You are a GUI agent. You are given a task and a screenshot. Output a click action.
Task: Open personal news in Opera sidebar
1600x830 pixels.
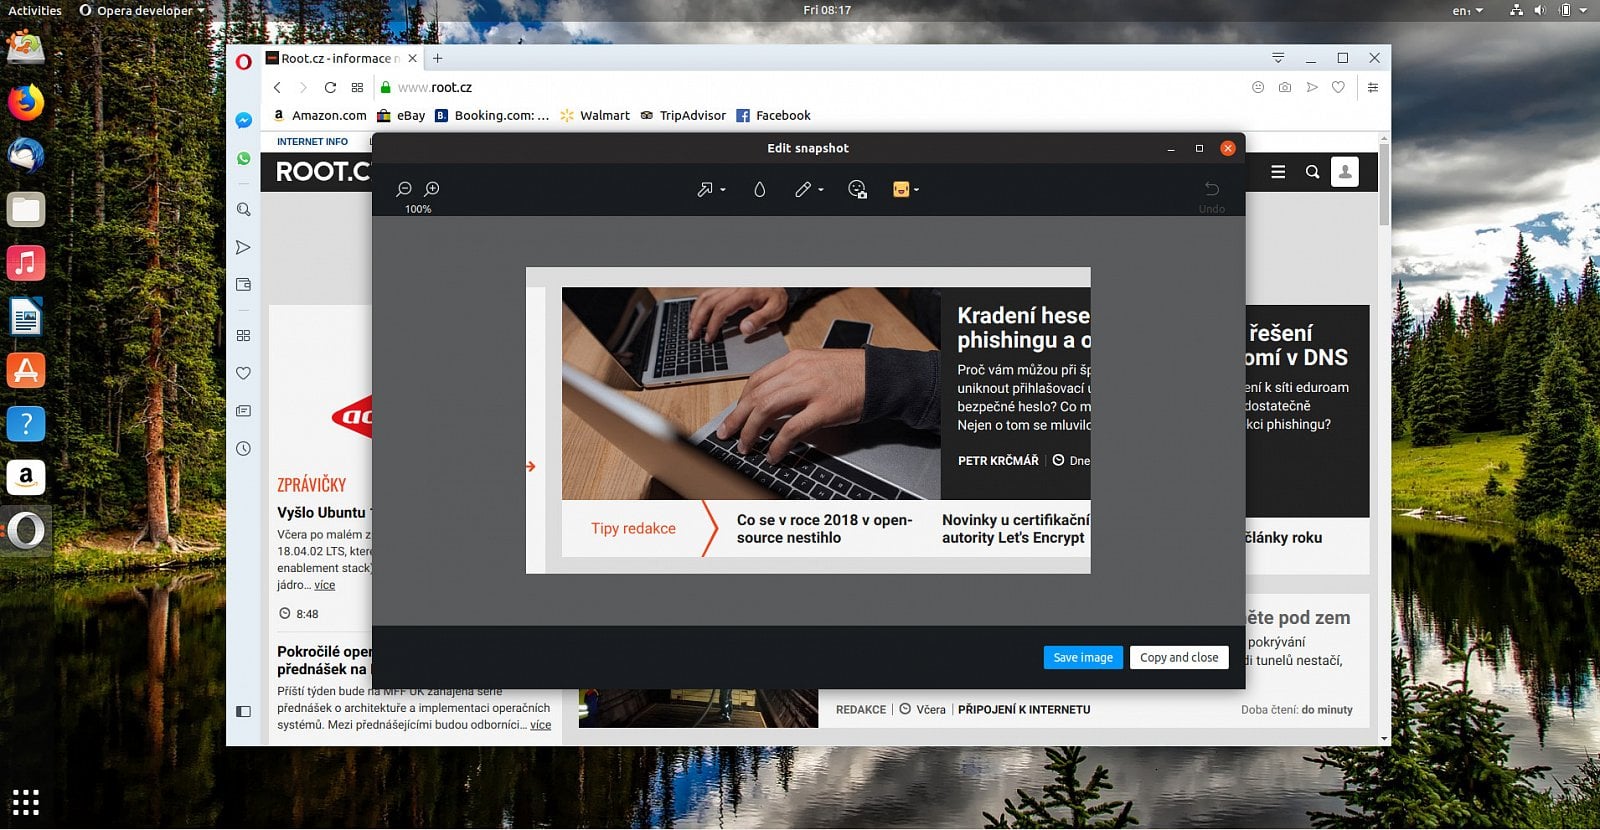pyautogui.click(x=243, y=411)
